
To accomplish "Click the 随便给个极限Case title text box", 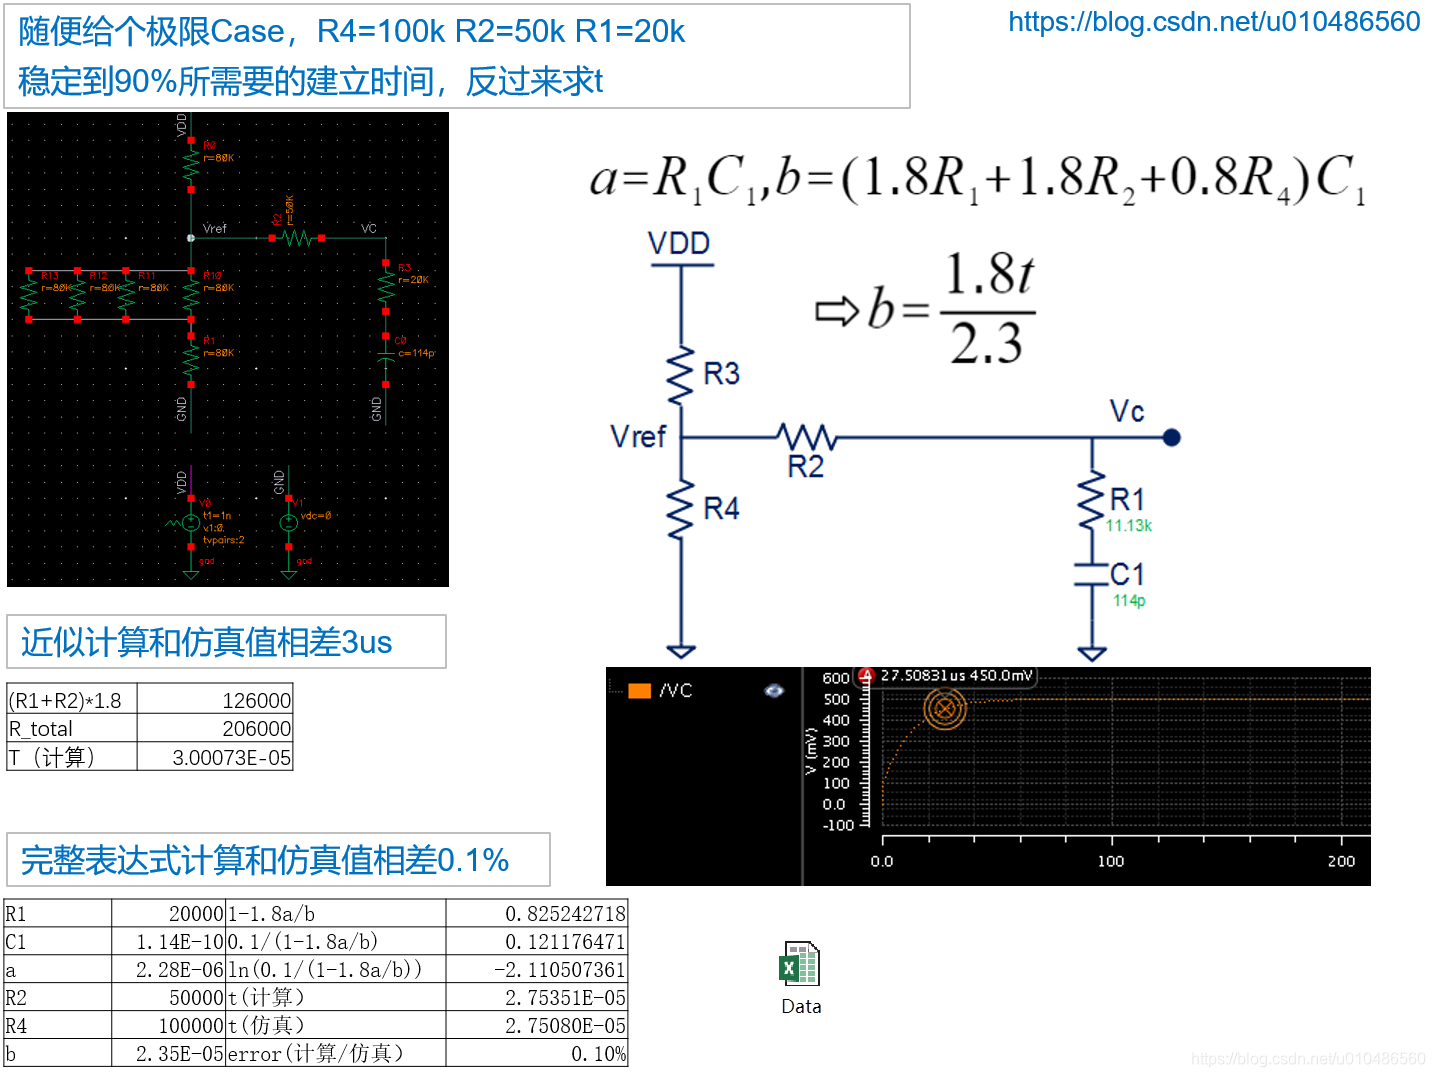I will click(x=457, y=56).
